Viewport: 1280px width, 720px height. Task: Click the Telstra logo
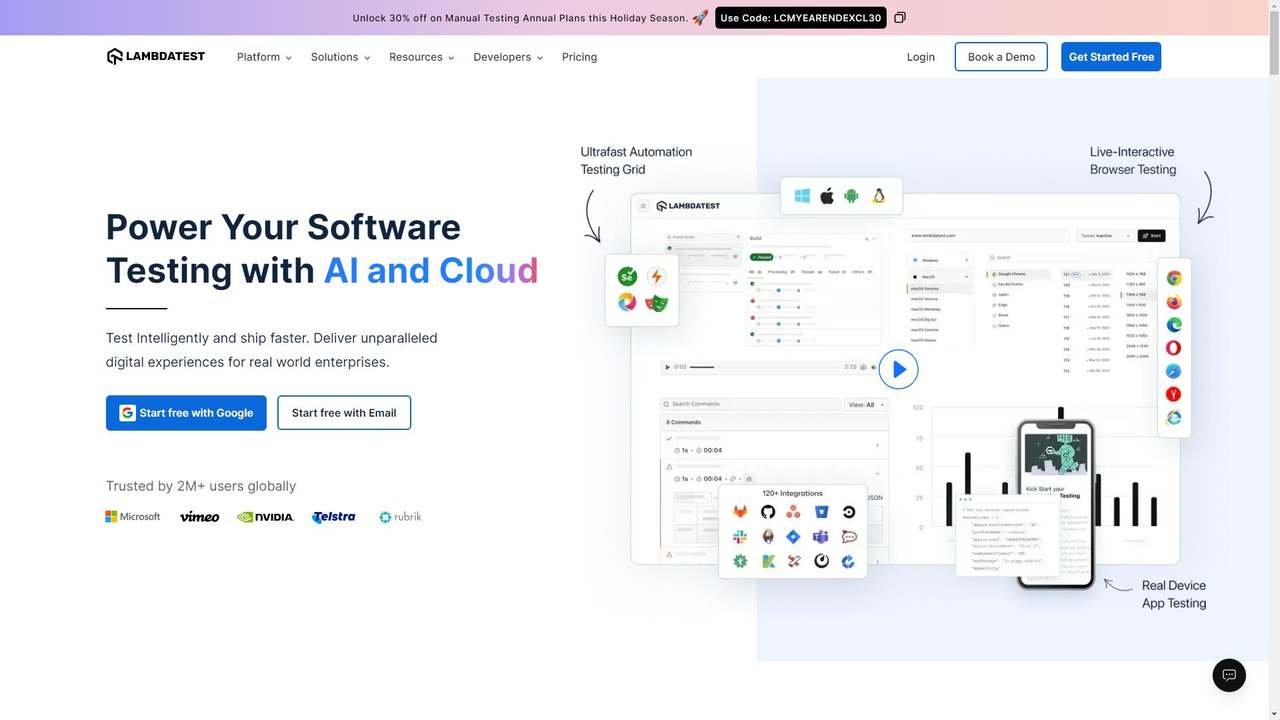click(x=334, y=517)
